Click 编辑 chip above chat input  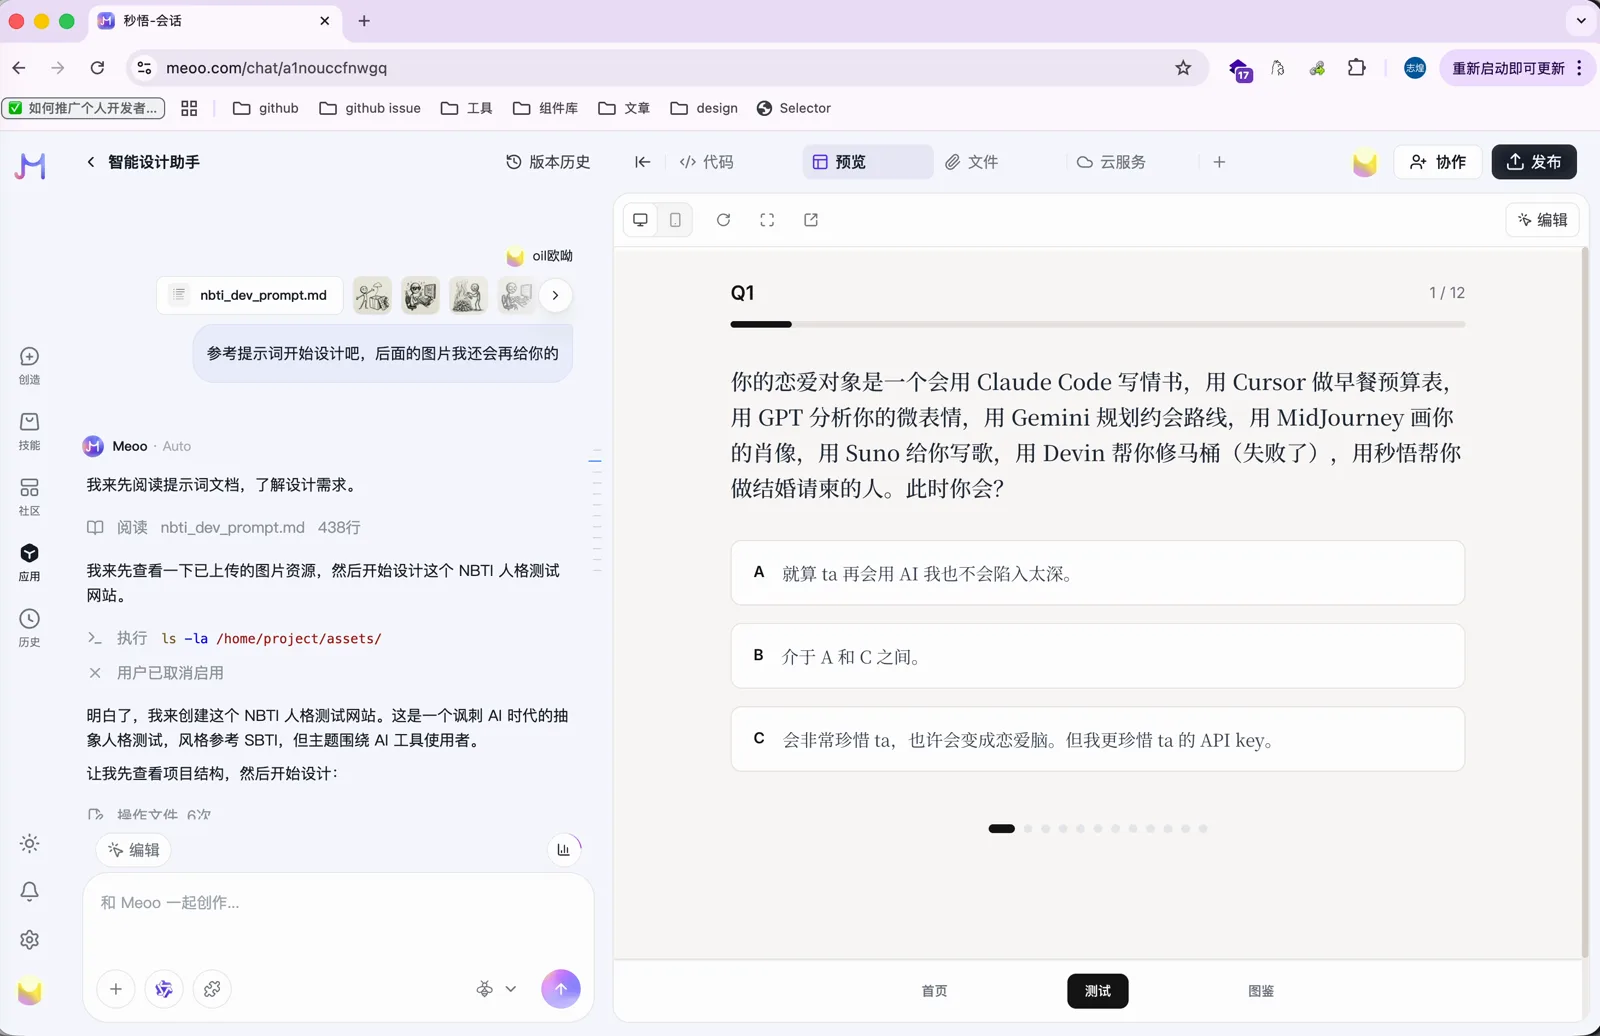pyautogui.click(x=134, y=850)
